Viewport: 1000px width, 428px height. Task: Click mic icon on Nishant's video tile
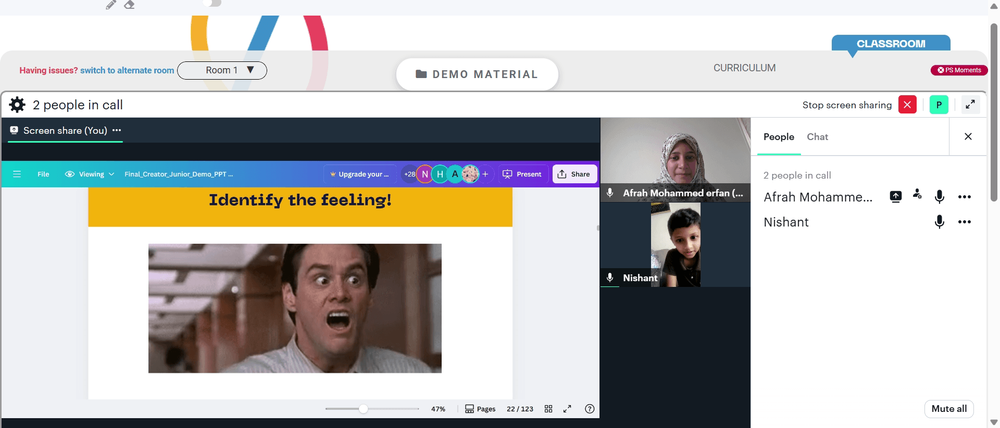(610, 277)
